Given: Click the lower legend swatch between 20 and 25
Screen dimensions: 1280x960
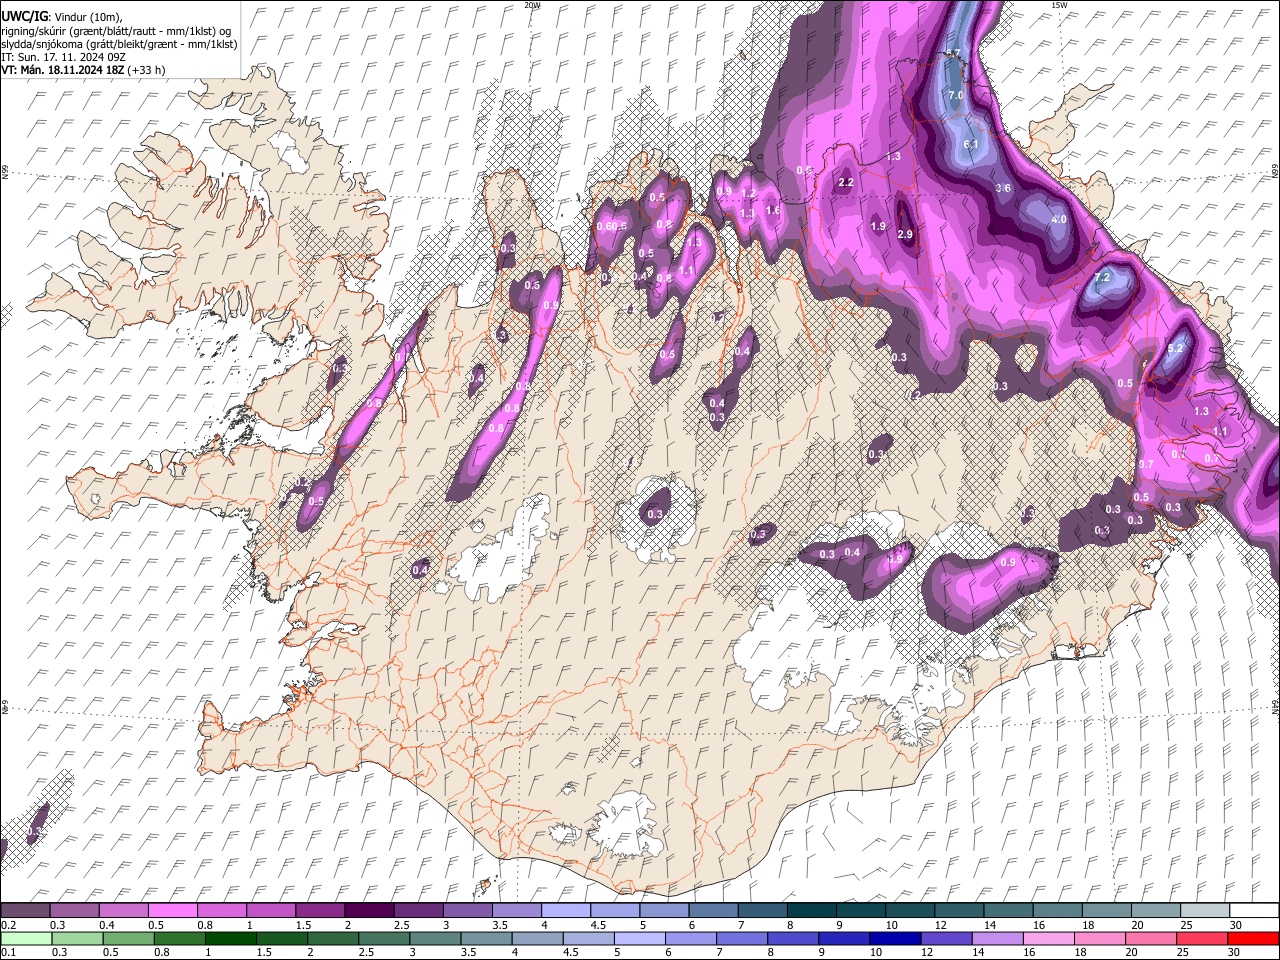Looking at the screenshot, I should pyautogui.click(x=1152, y=939).
